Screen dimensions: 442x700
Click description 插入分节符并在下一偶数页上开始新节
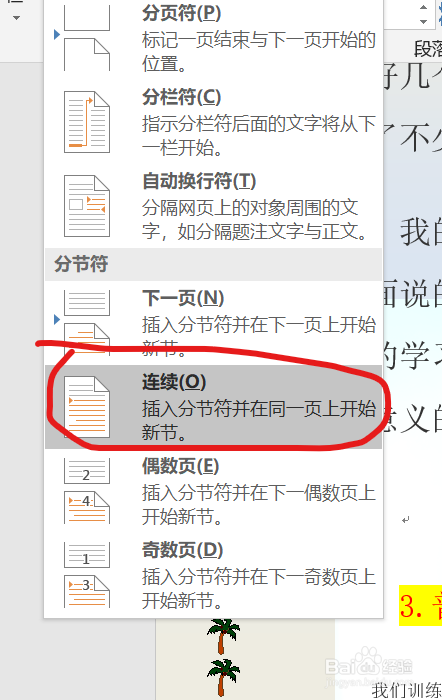[259, 504]
